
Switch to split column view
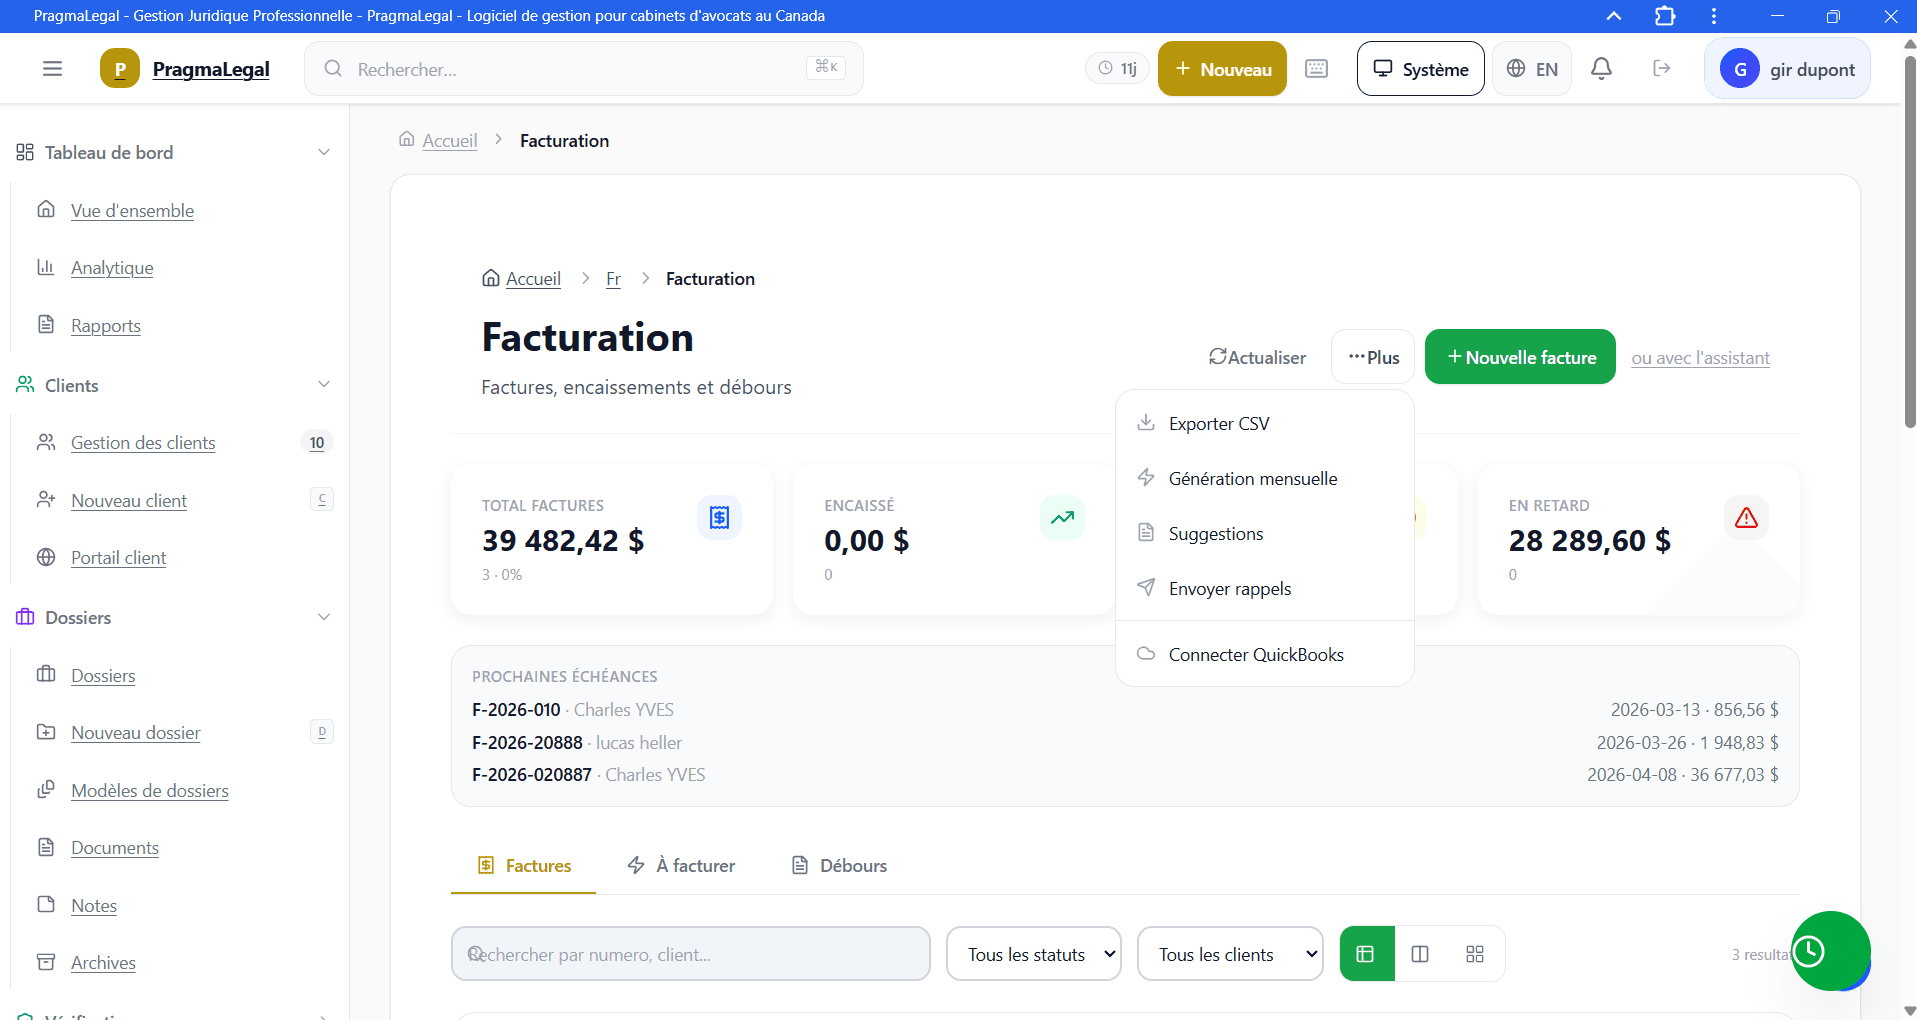[1420, 954]
